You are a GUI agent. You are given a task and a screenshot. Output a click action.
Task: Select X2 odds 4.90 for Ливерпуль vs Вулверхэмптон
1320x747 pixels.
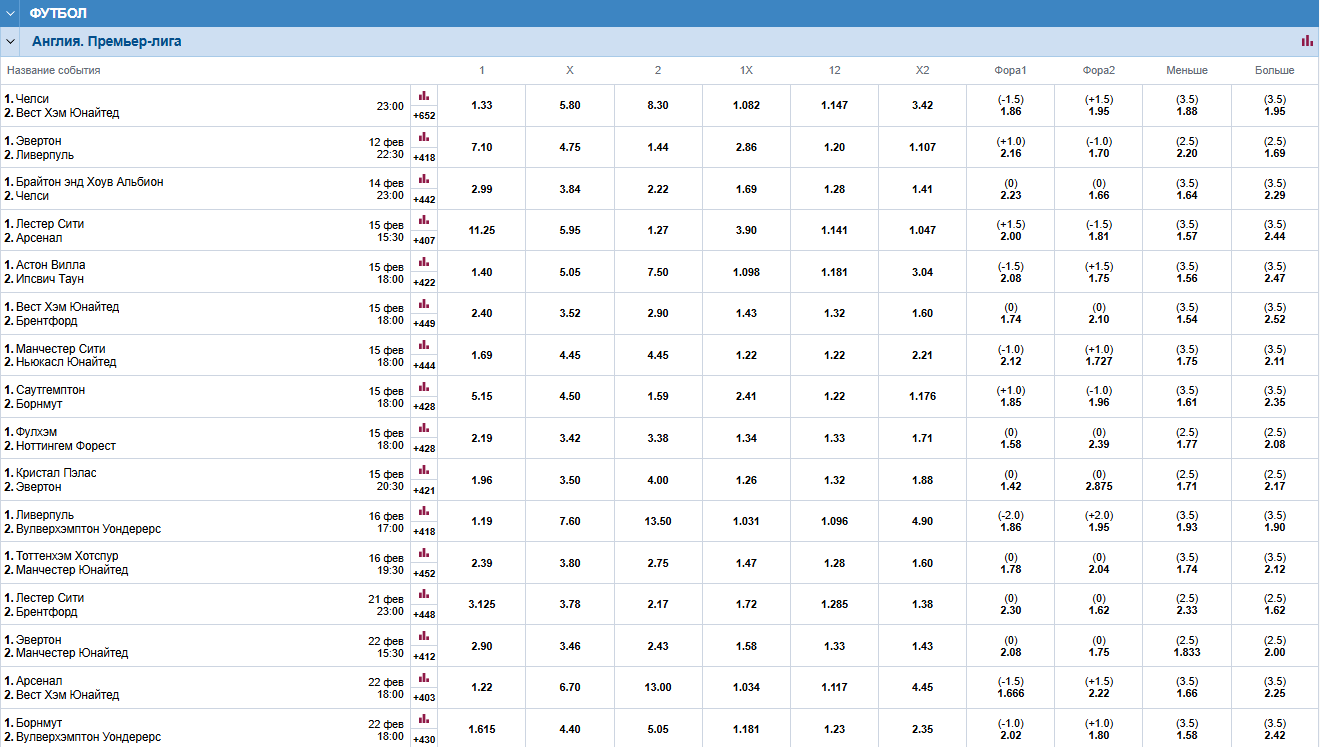tap(922, 522)
